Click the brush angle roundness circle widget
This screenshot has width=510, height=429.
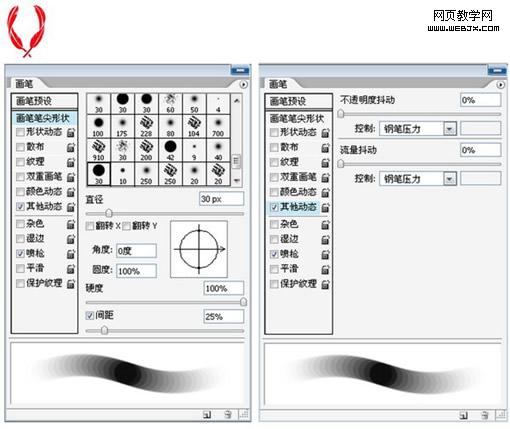199,249
